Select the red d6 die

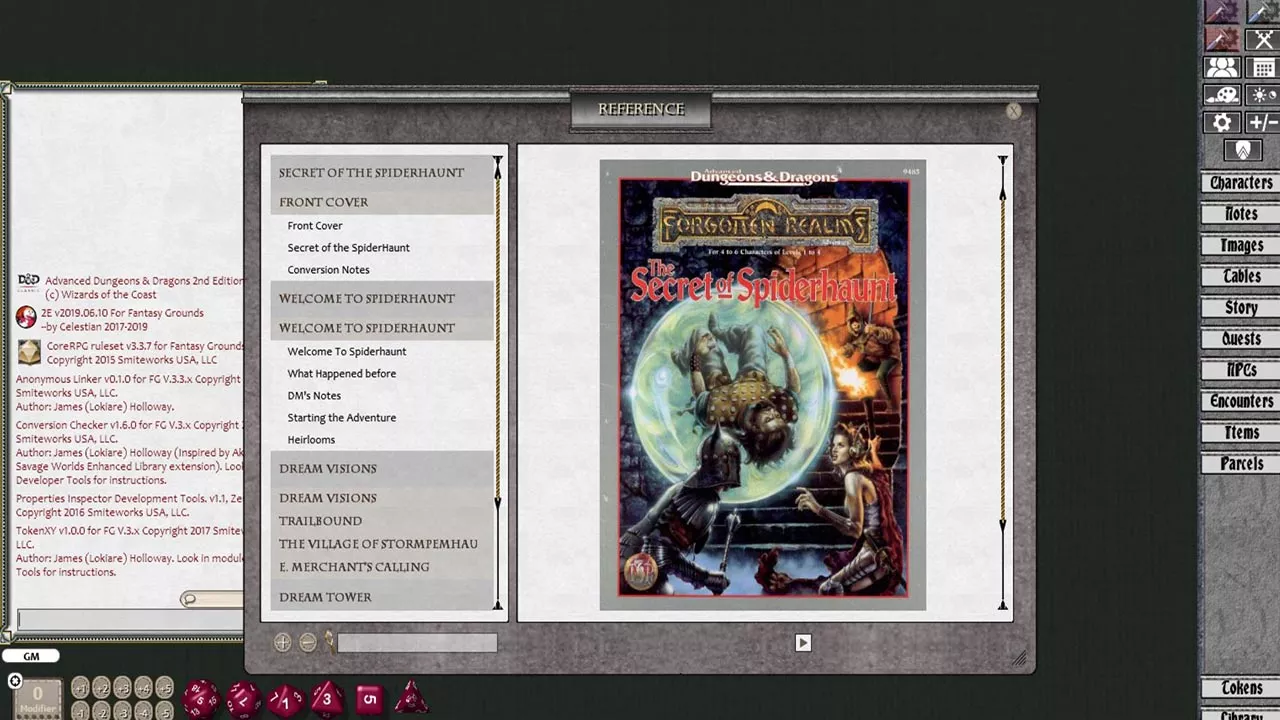click(x=368, y=698)
